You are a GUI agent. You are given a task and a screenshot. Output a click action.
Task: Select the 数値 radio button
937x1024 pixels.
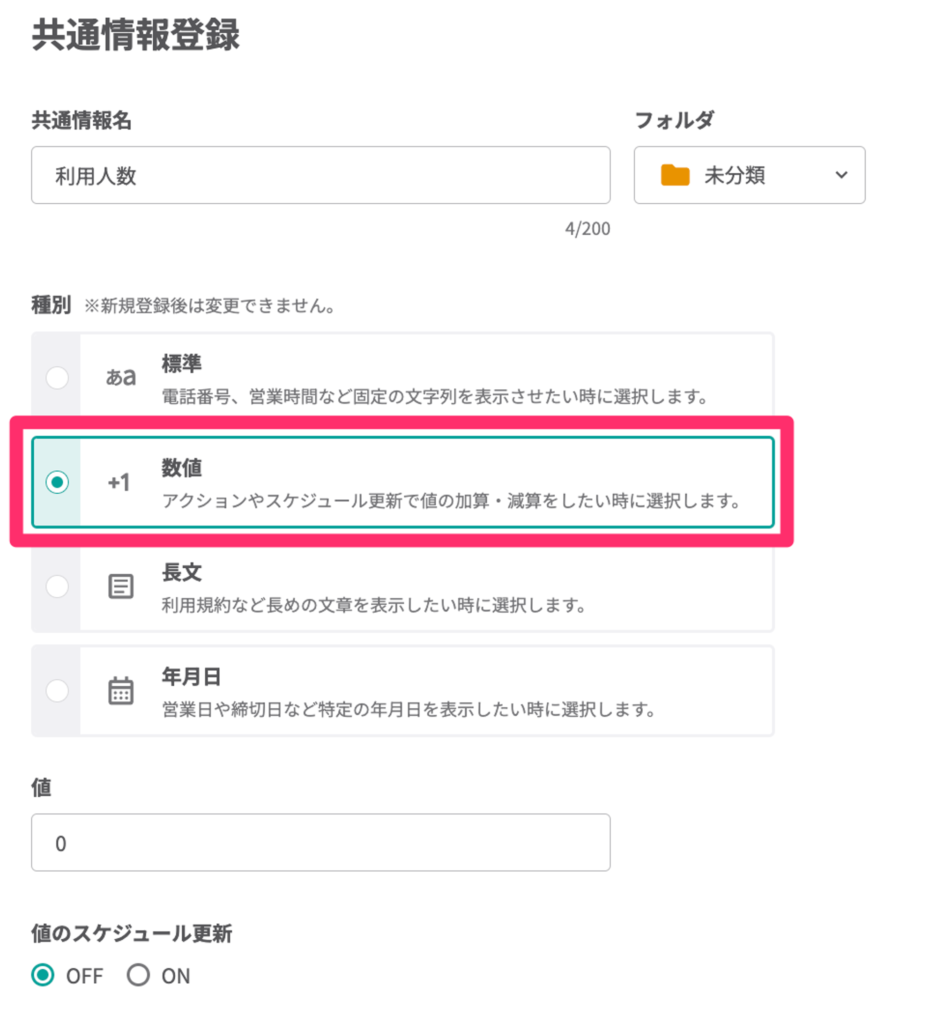click(x=57, y=482)
